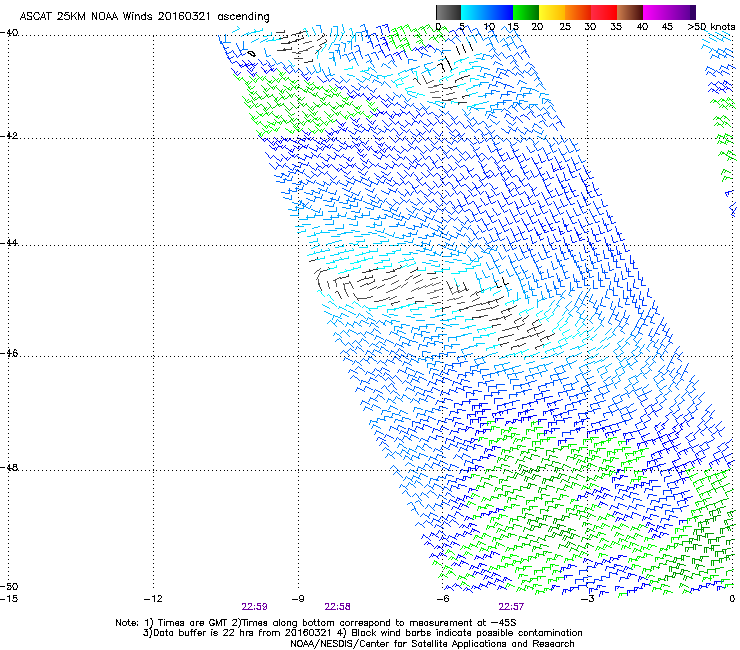The width and height of the screenshot is (740, 650).
Task: Click the magenta 40-45 knots legend segment
Action: [656, 12]
